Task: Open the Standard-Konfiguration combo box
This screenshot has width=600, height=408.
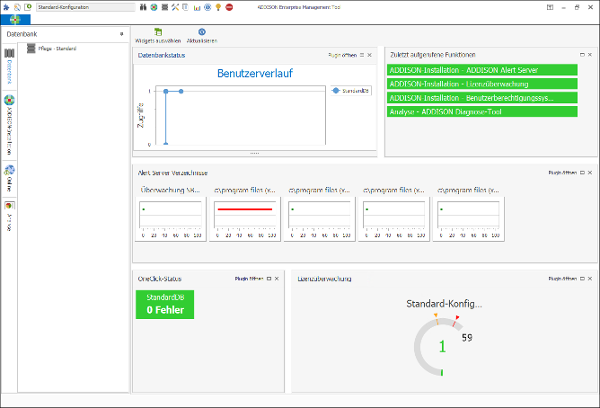Action: [86, 7]
